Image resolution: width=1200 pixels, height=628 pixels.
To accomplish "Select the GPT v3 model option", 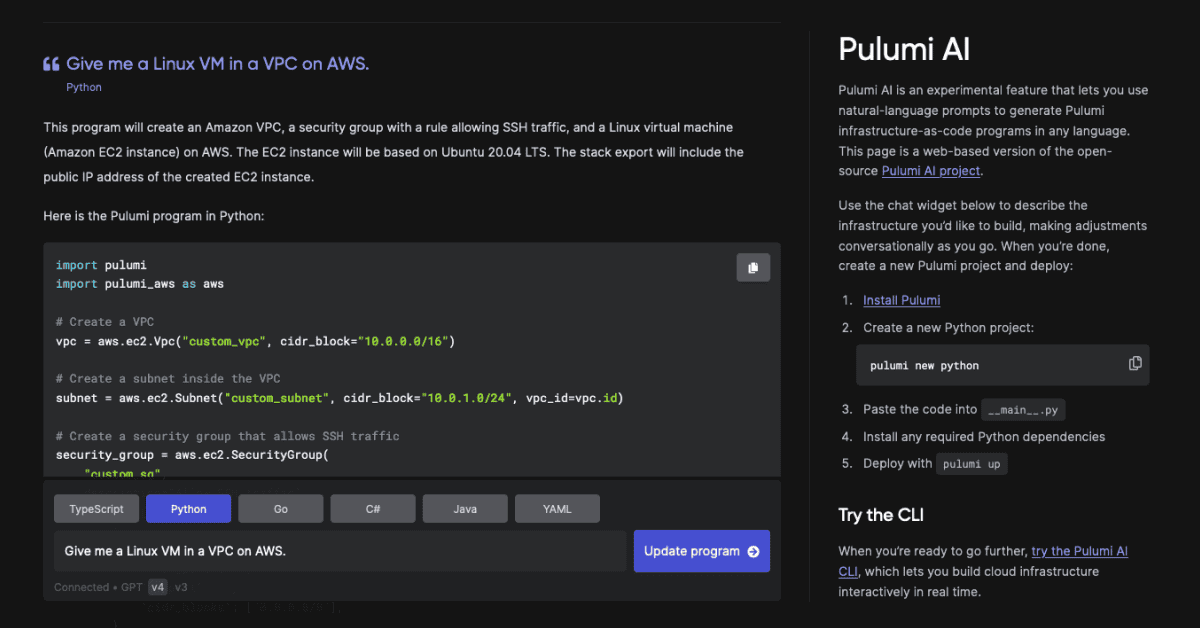I will 181,587.
